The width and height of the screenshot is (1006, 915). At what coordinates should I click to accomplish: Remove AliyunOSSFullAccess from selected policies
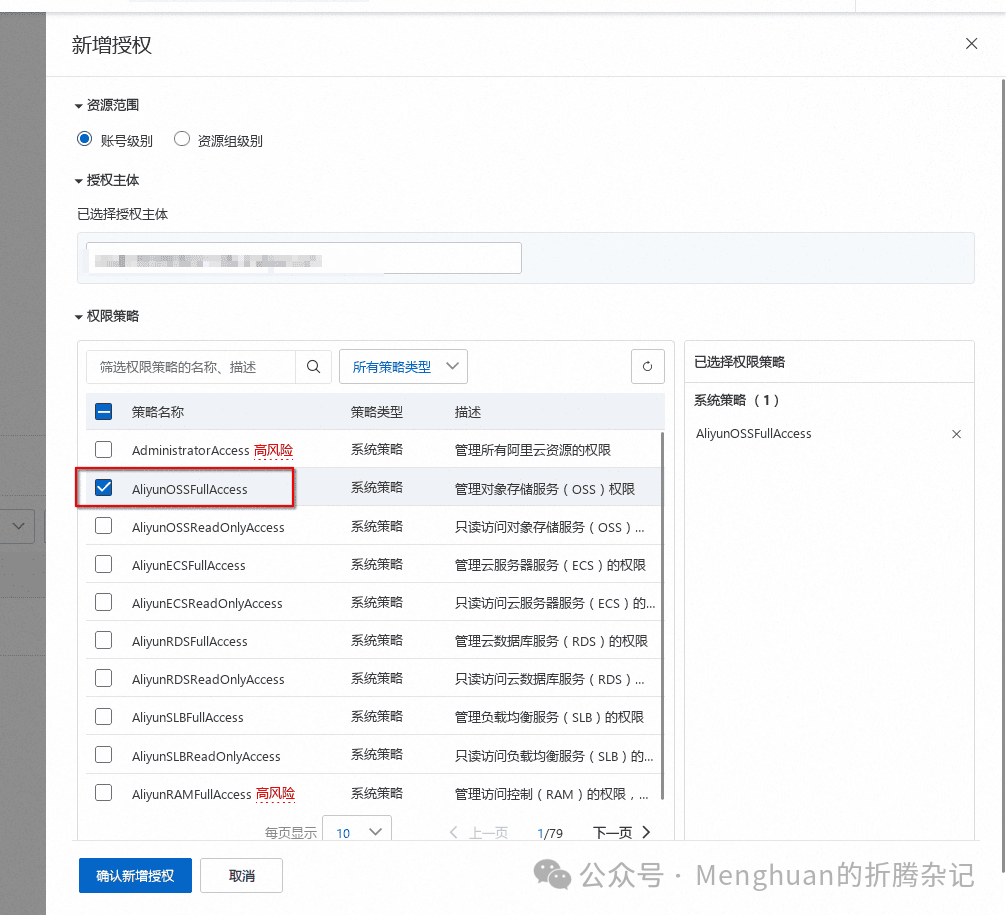(x=957, y=433)
